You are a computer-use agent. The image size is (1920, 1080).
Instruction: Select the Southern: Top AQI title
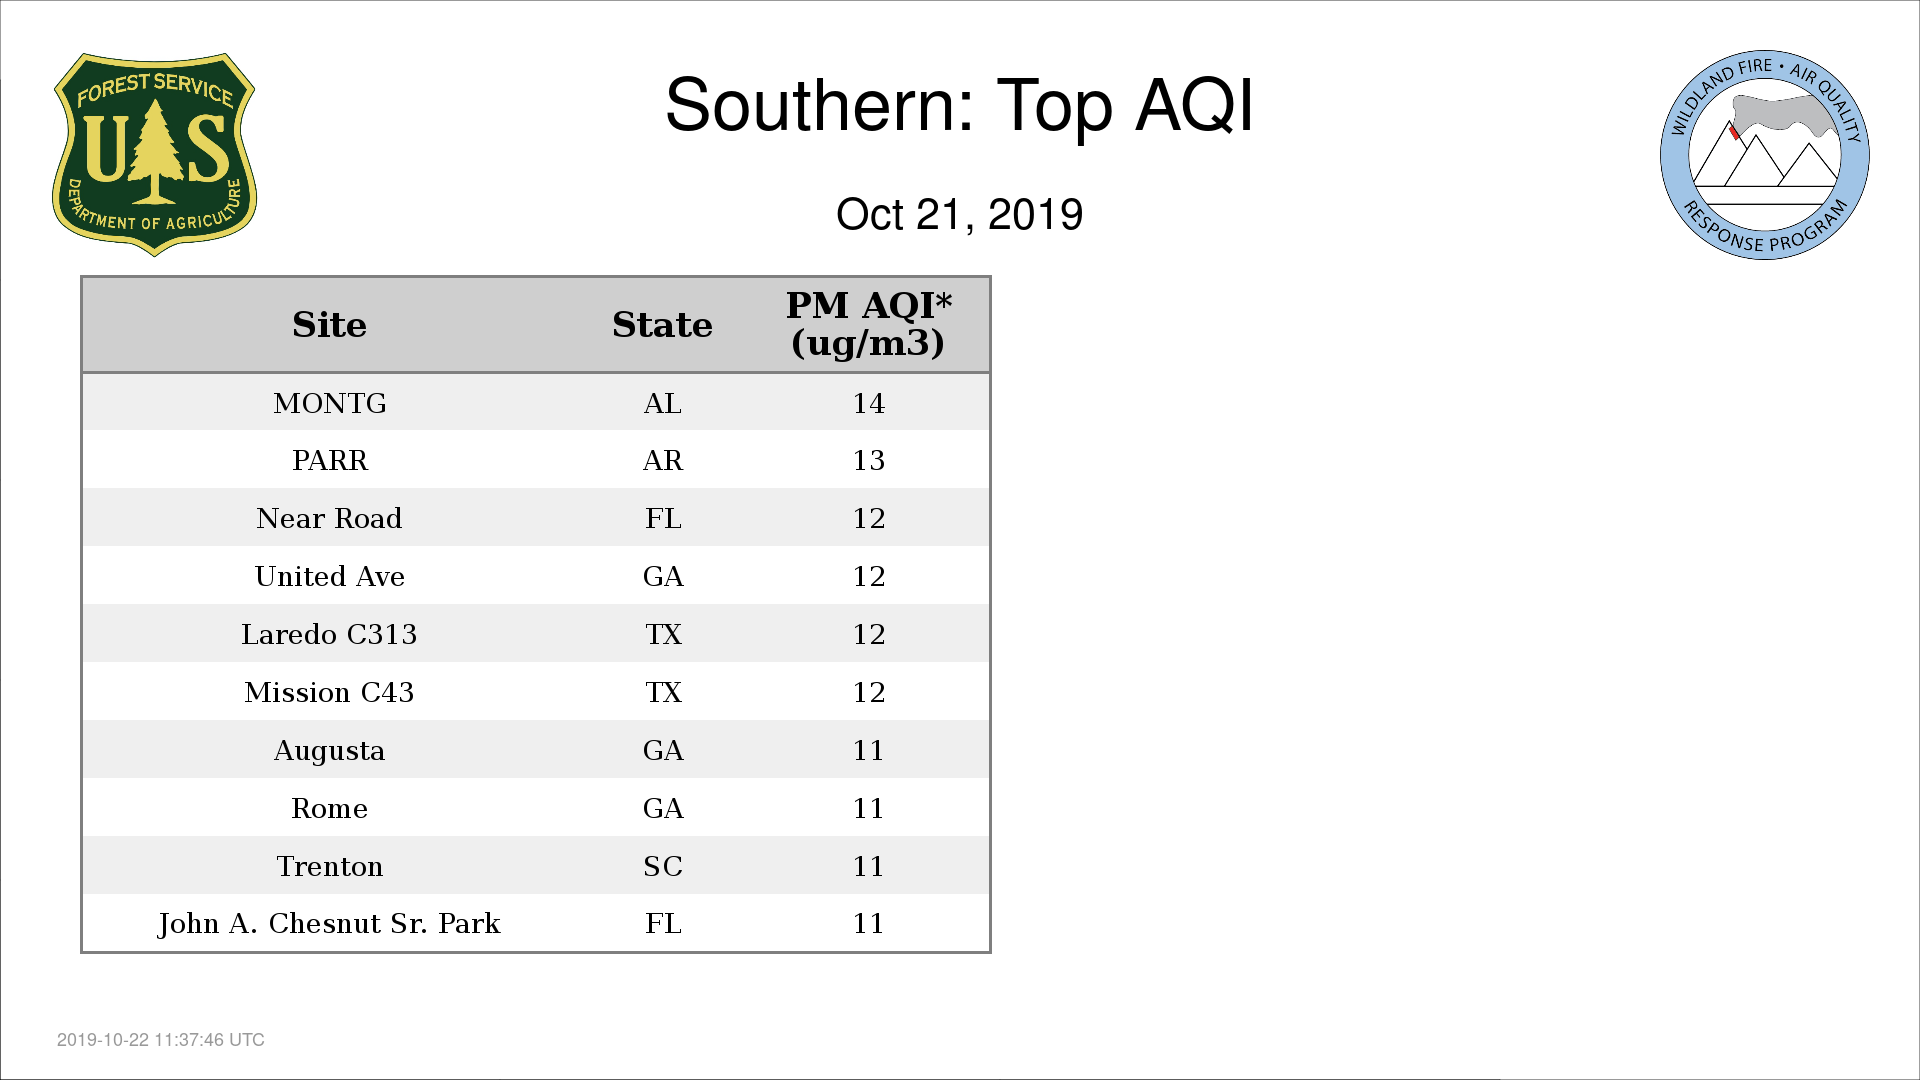click(x=959, y=105)
